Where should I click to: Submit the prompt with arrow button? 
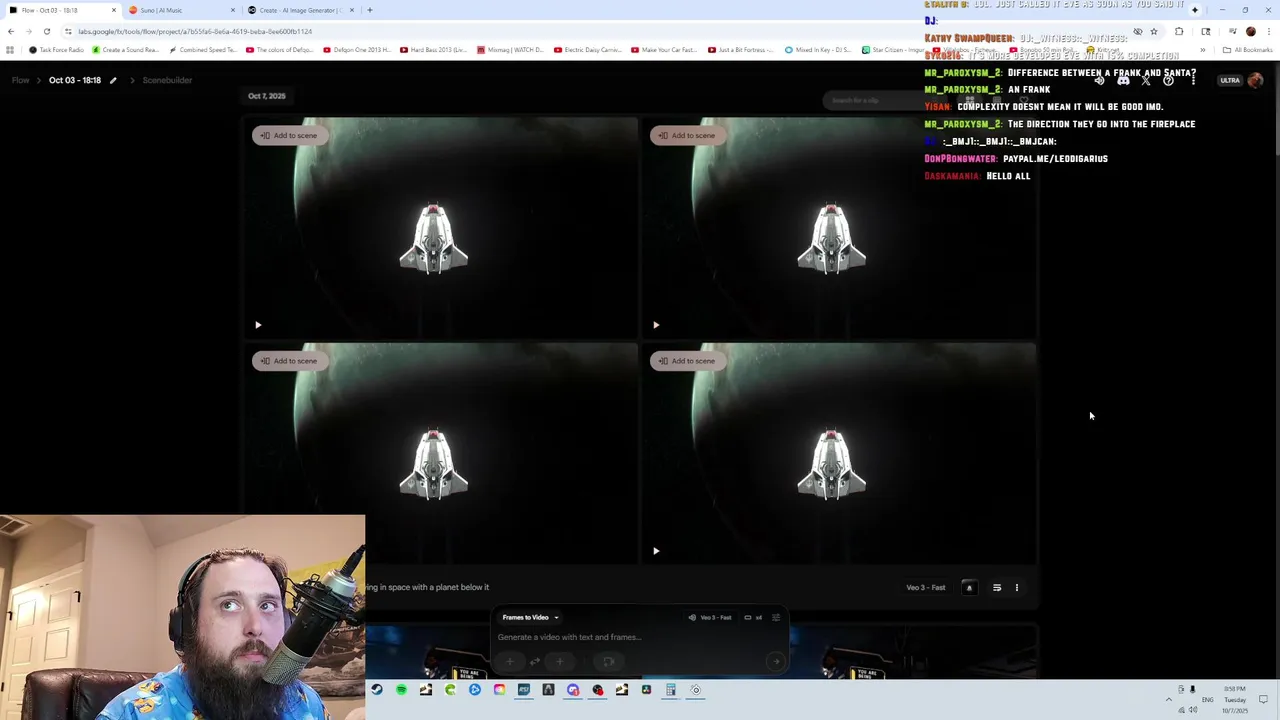(775, 661)
